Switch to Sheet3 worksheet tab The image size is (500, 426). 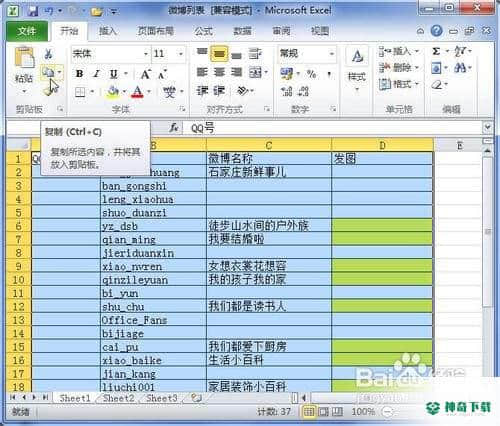point(162,398)
